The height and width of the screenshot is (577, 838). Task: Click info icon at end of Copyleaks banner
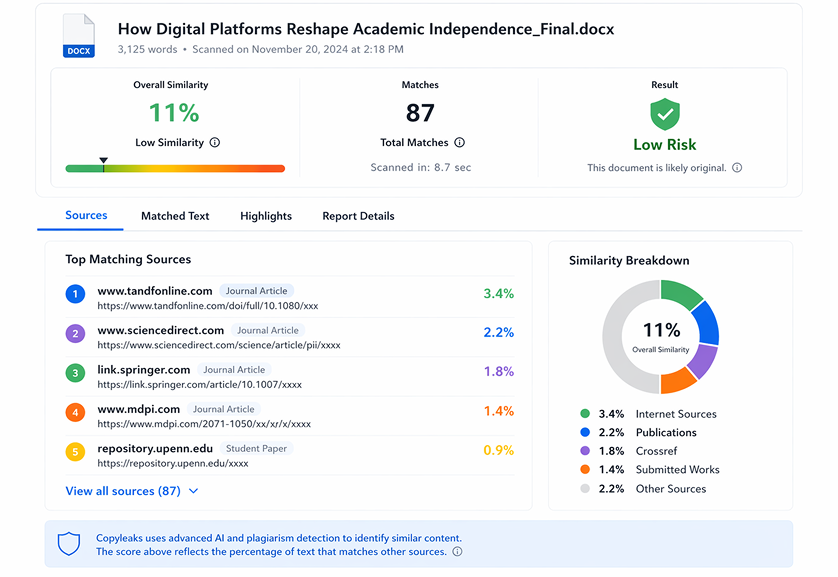tap(457, 551)
